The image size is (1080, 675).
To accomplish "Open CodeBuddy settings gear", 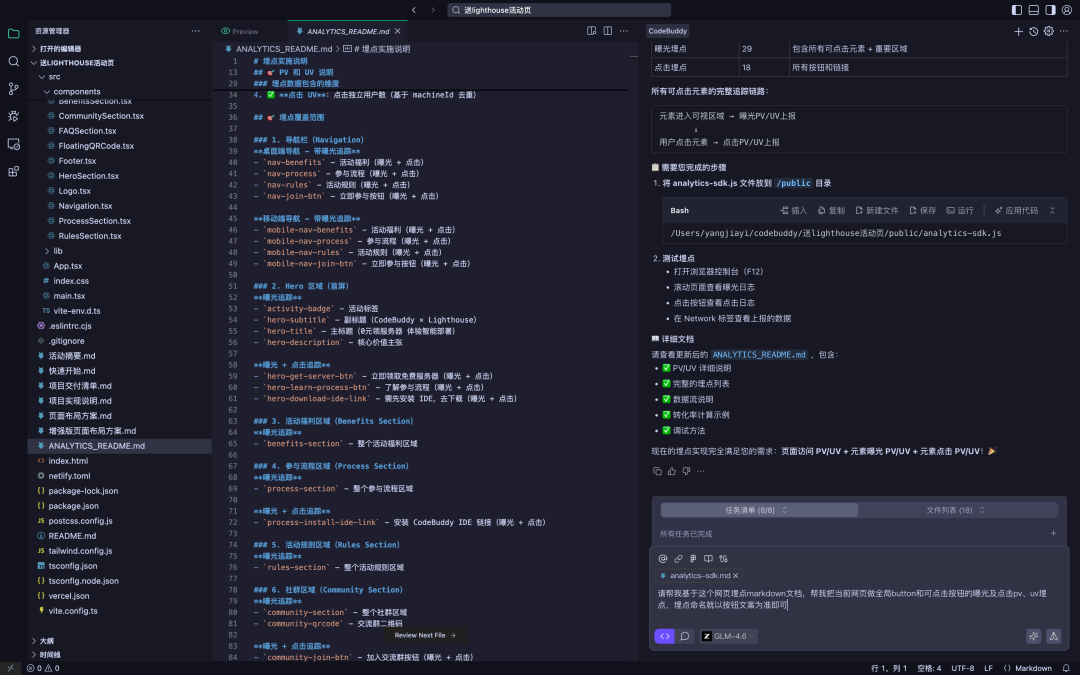I will [1048, 31].
